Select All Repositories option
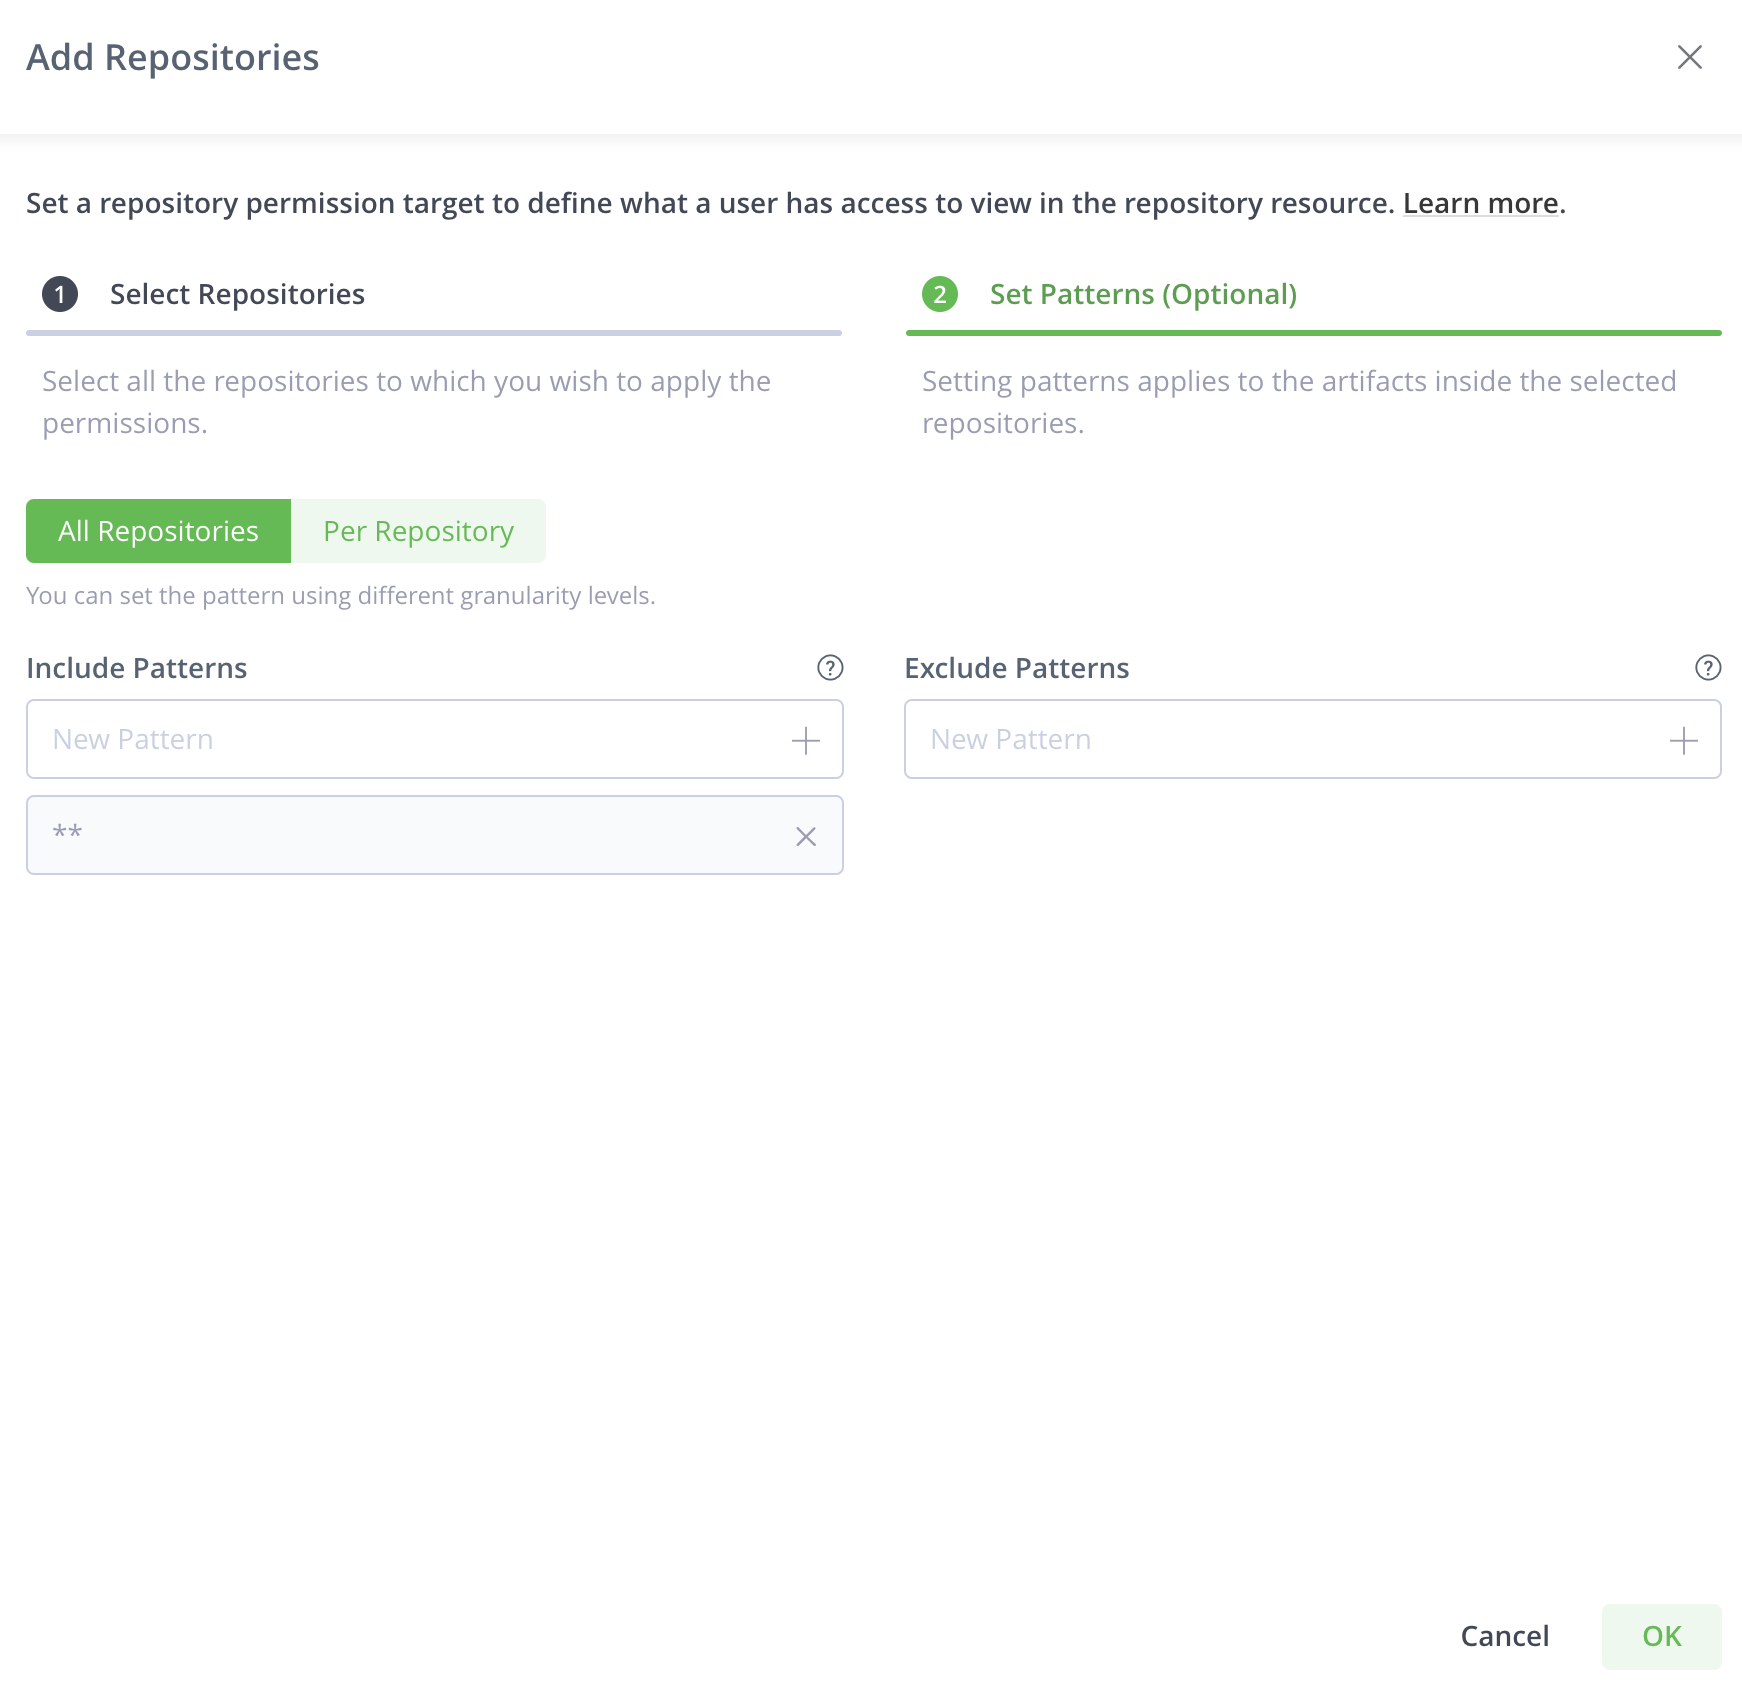1742x1684 pixels. pyautogui.click(x=158, y=531)
